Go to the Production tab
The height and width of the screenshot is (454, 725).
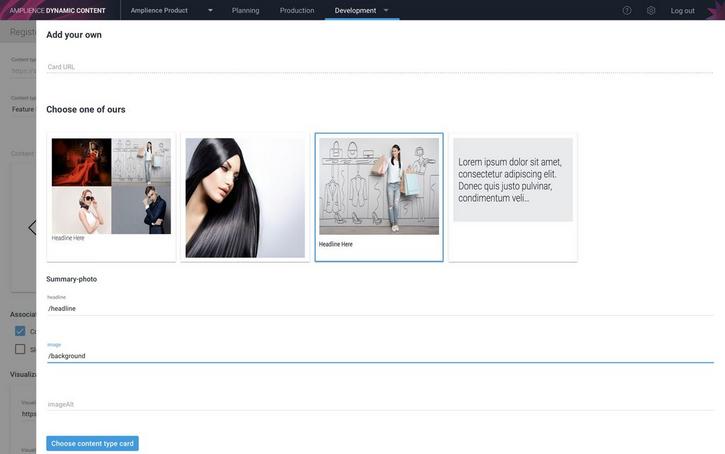click(x=297, y=10)
